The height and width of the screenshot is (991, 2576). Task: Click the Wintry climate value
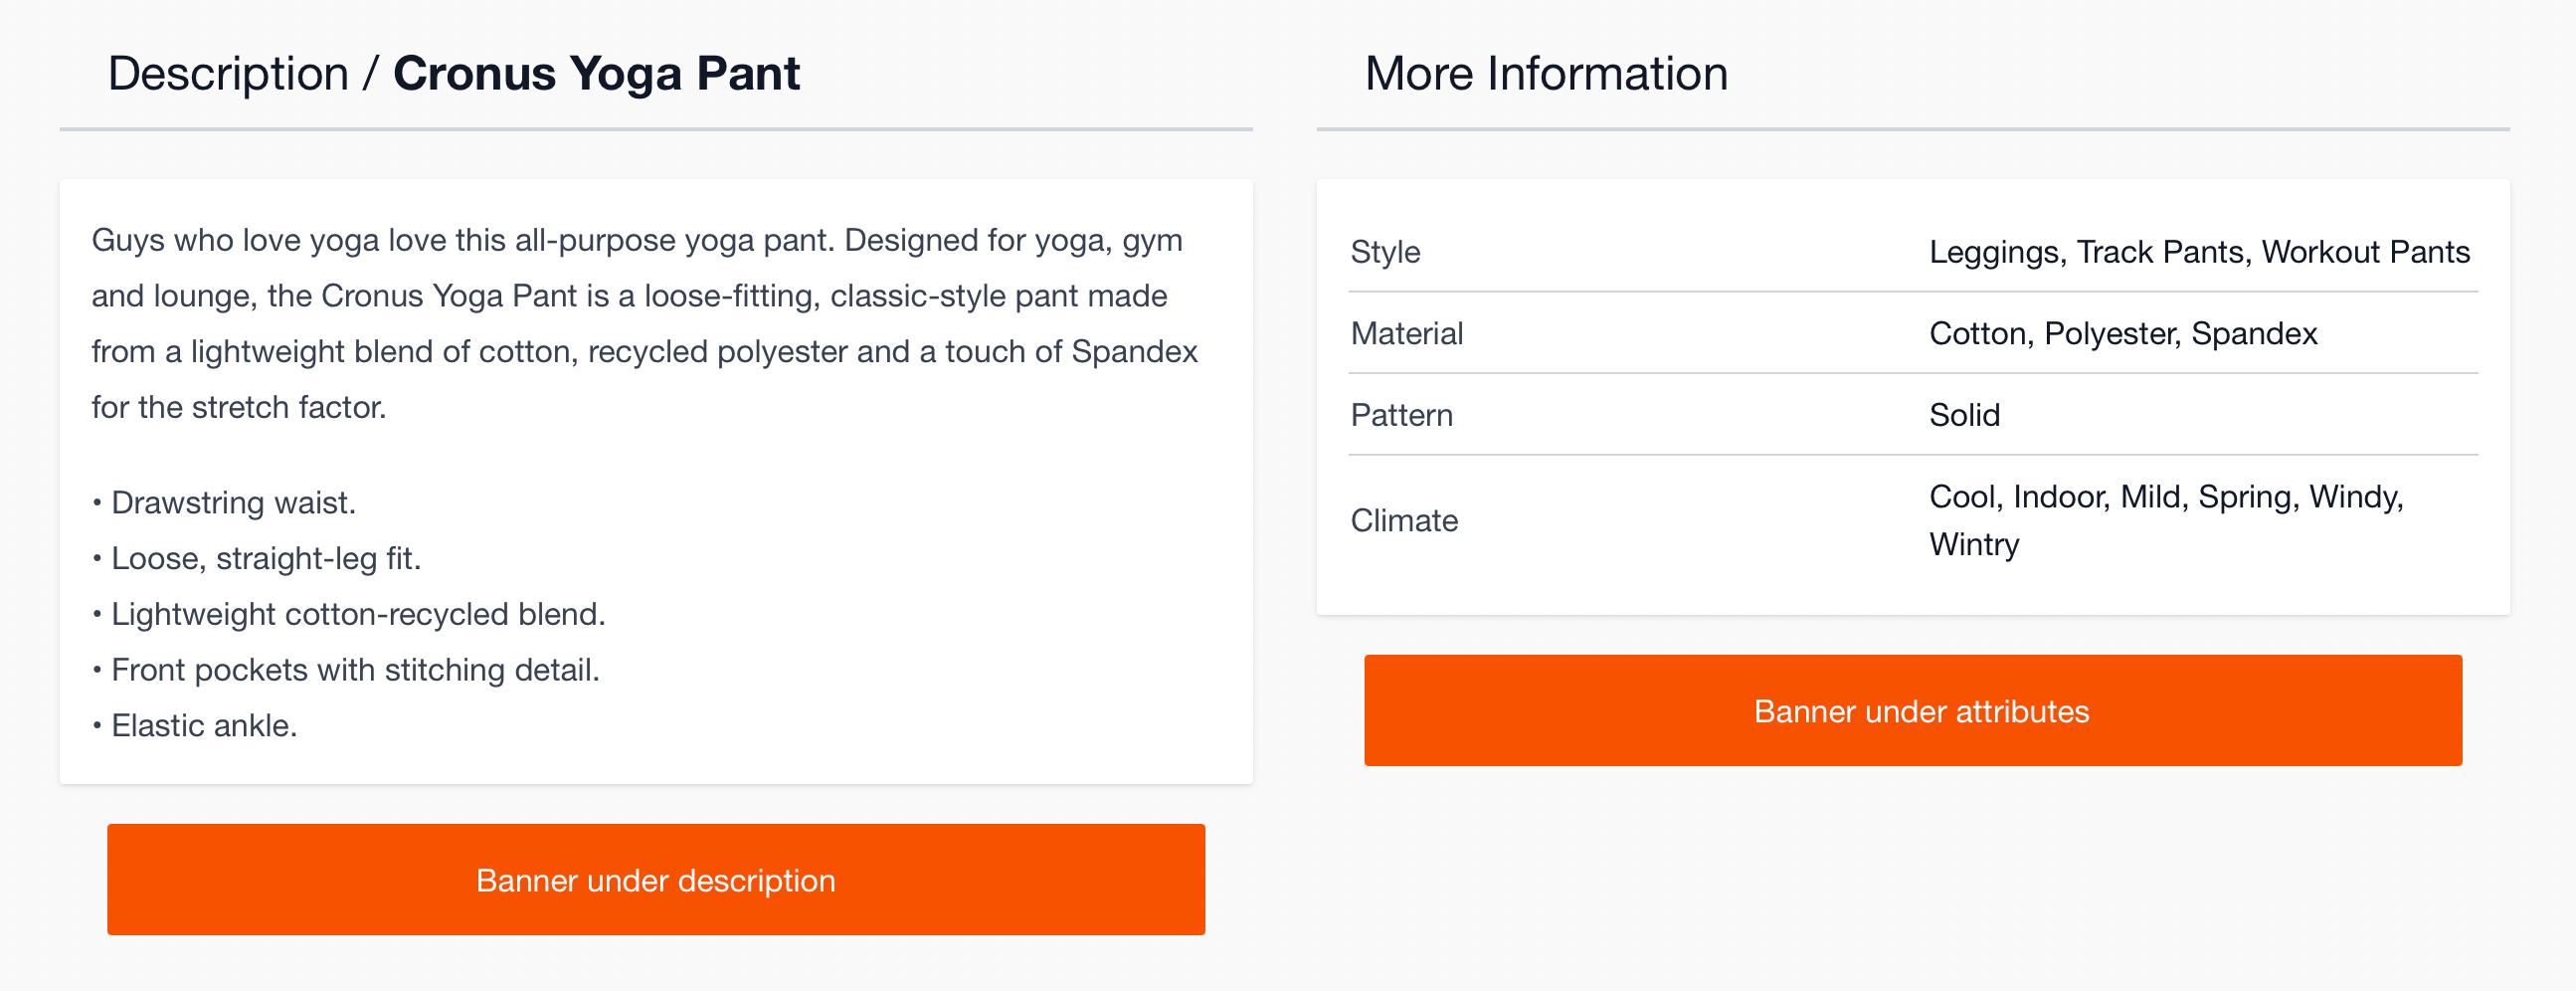click(1974, 544)
